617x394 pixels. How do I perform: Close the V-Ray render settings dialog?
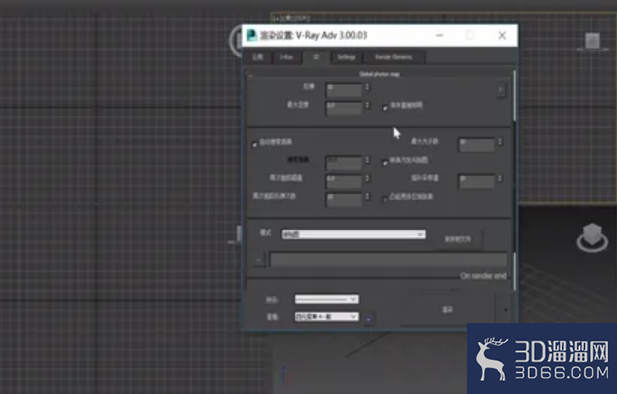[x=502, y=35]
